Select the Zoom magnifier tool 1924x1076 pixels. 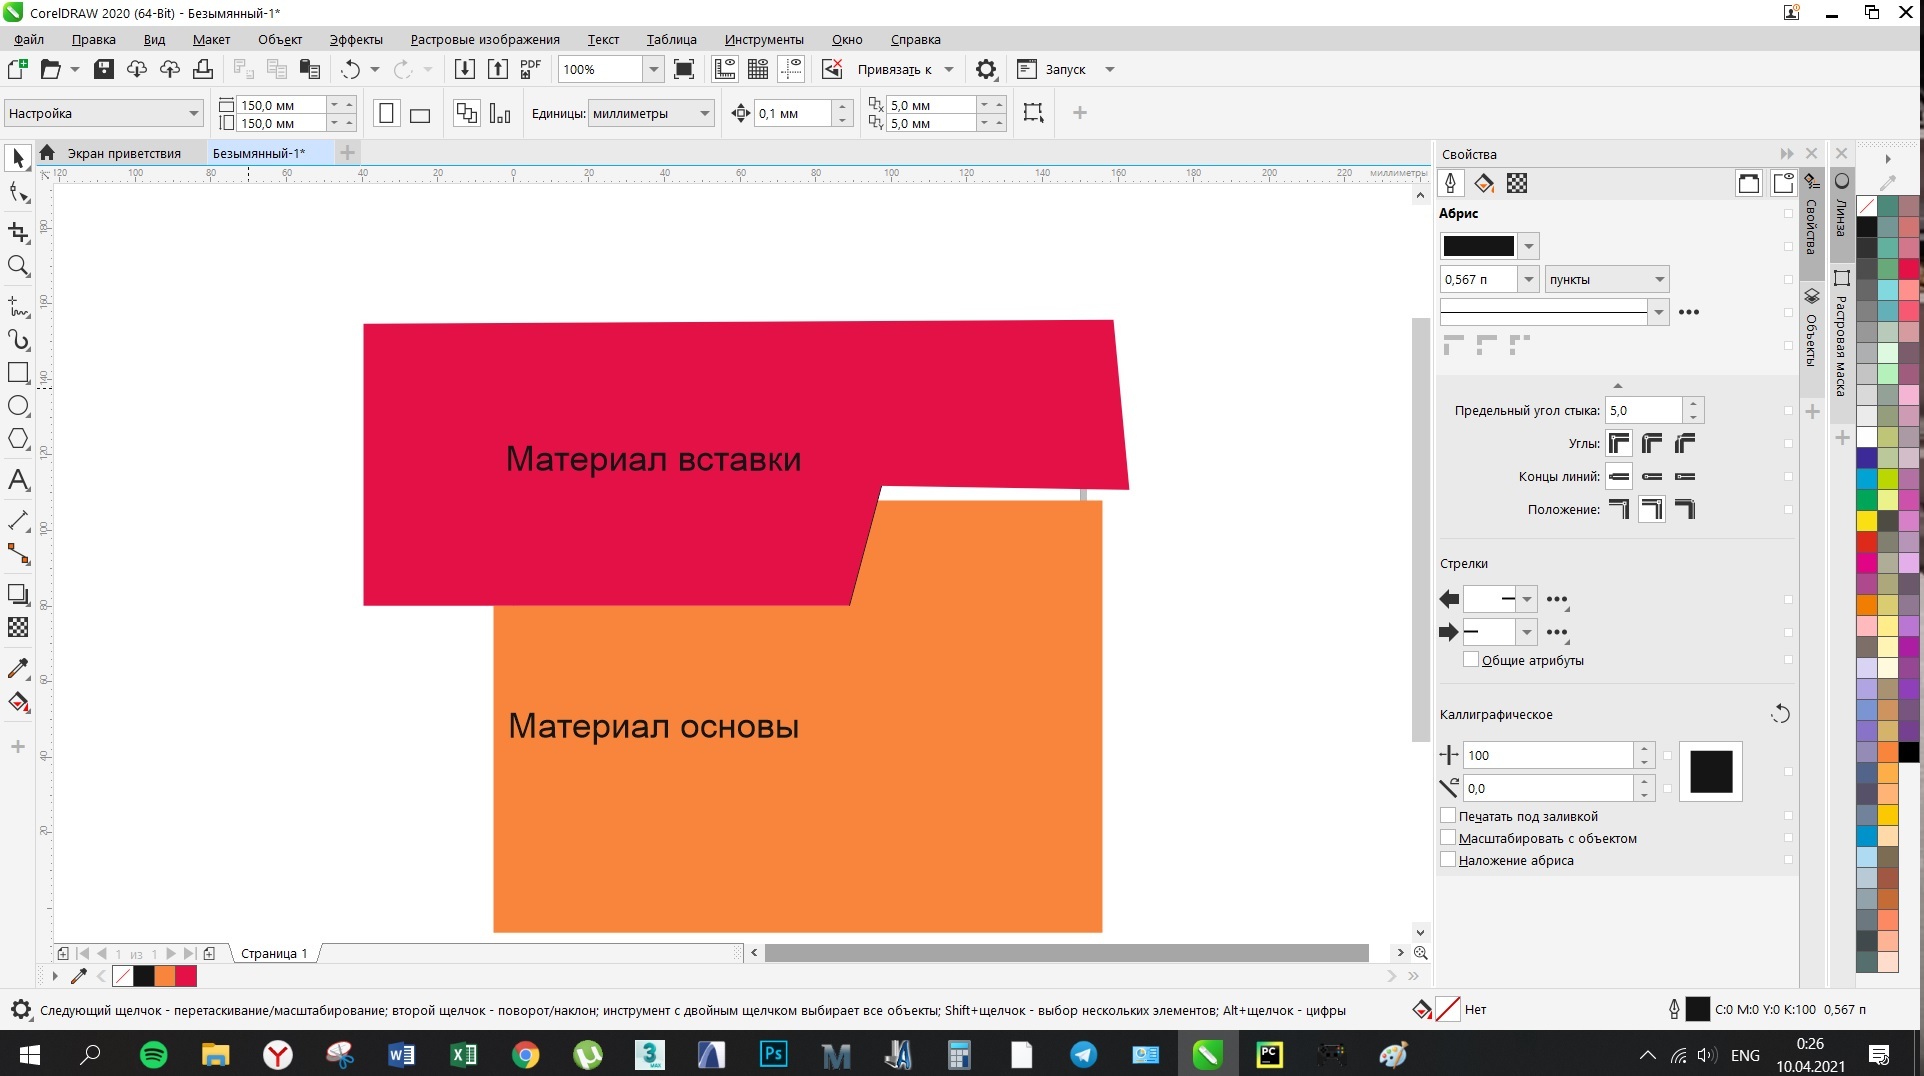coord(18,266)
